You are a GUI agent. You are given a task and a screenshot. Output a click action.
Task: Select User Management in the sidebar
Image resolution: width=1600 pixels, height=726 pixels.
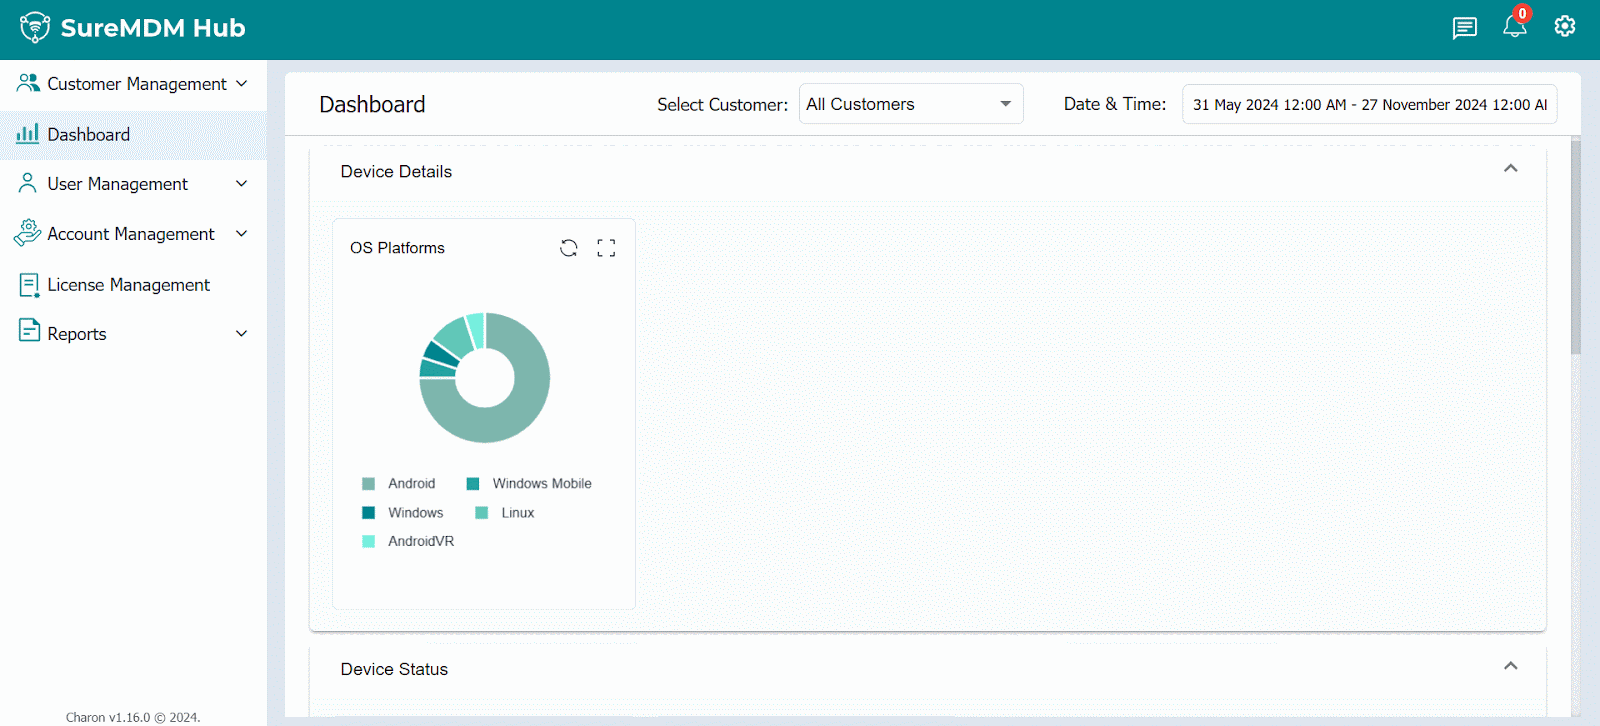[x=133, y=184]
